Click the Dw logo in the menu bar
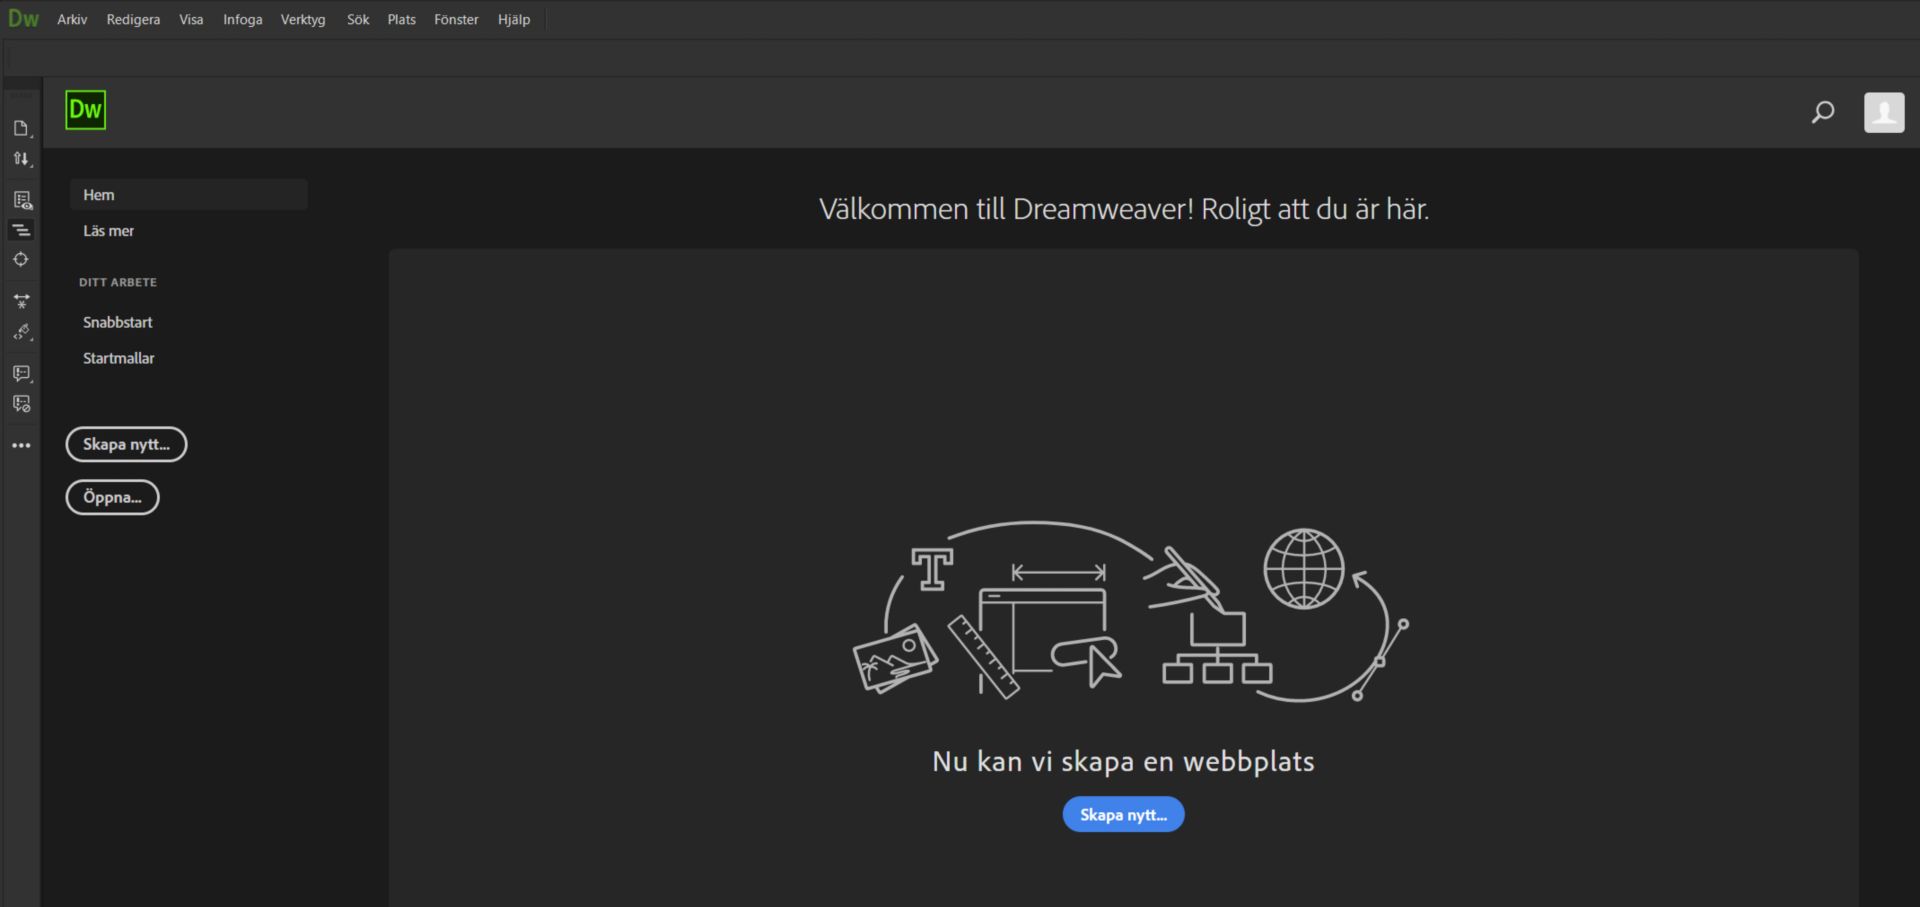The width and height of the screenshot is (1920, 907). (23, 19)
